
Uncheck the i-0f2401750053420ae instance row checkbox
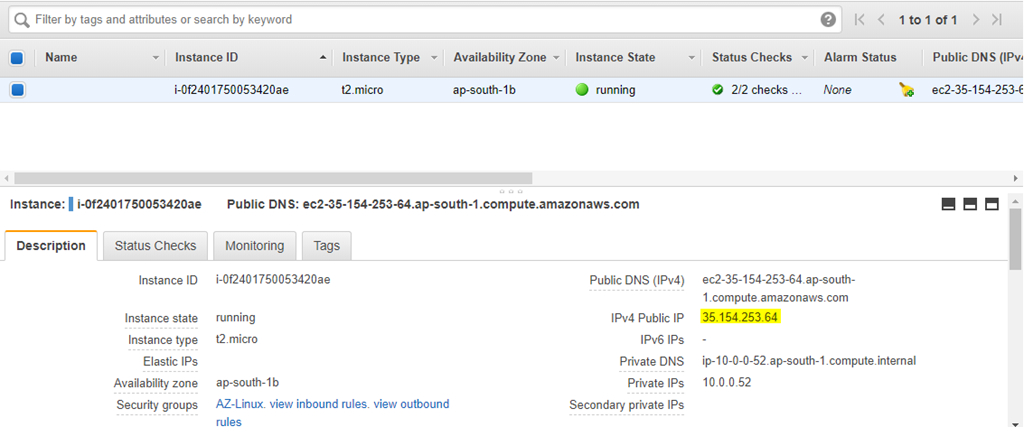point(18,90)
